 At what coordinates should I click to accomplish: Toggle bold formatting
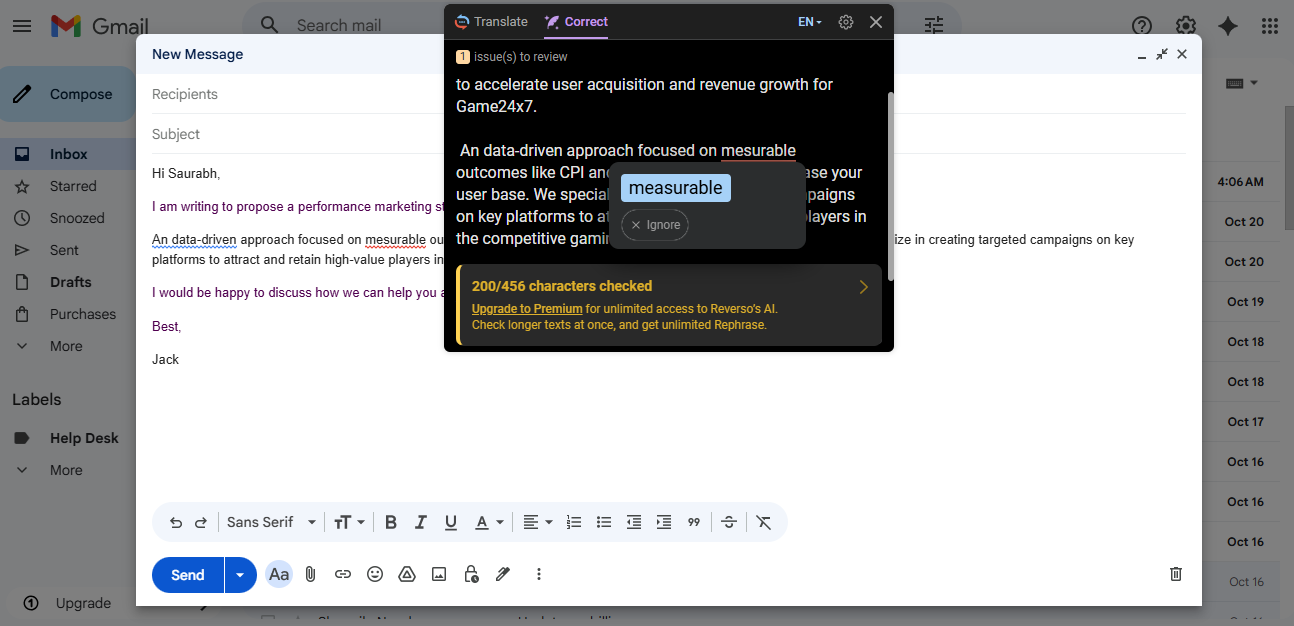391,522
